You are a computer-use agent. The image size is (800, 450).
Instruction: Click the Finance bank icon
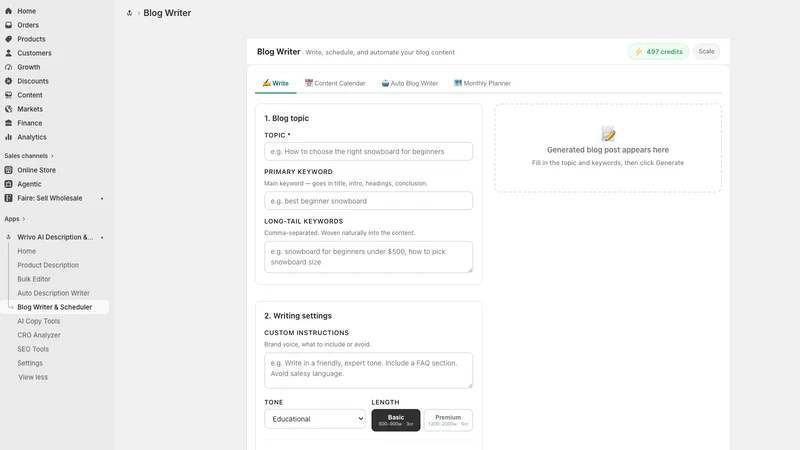point(8,123)
